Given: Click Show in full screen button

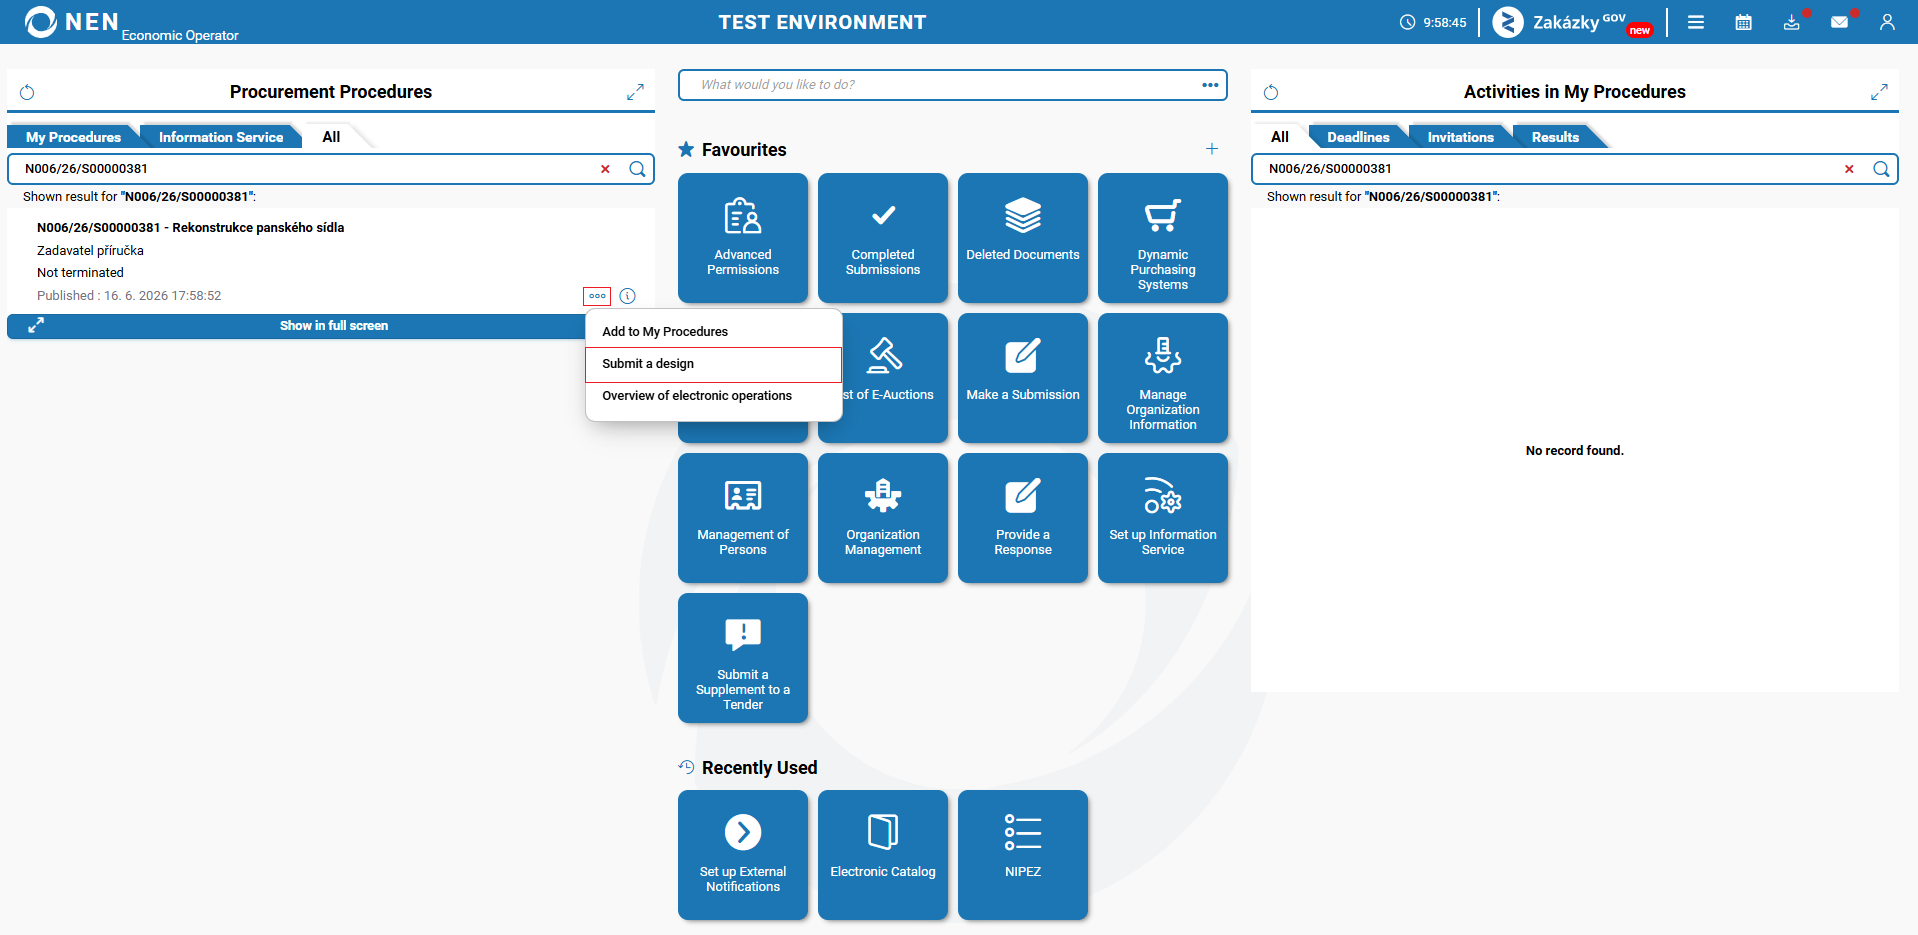Looking at the screenshot, I should (333, 326).
